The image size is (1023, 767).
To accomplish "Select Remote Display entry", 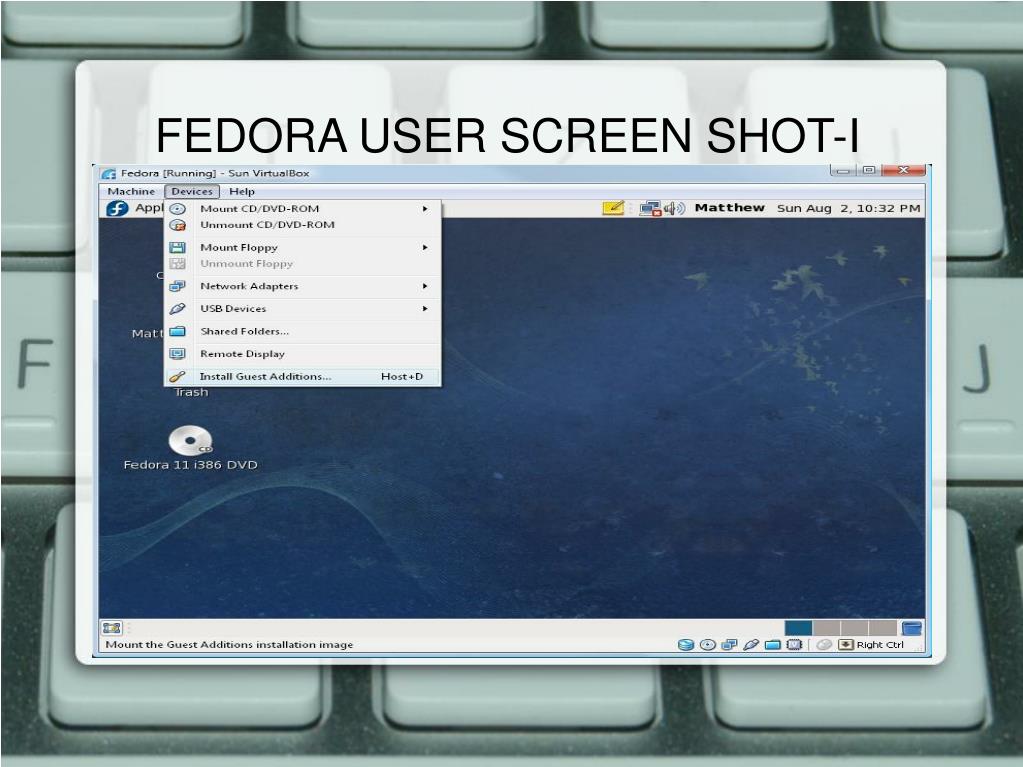I will click(x=303, y=353).
